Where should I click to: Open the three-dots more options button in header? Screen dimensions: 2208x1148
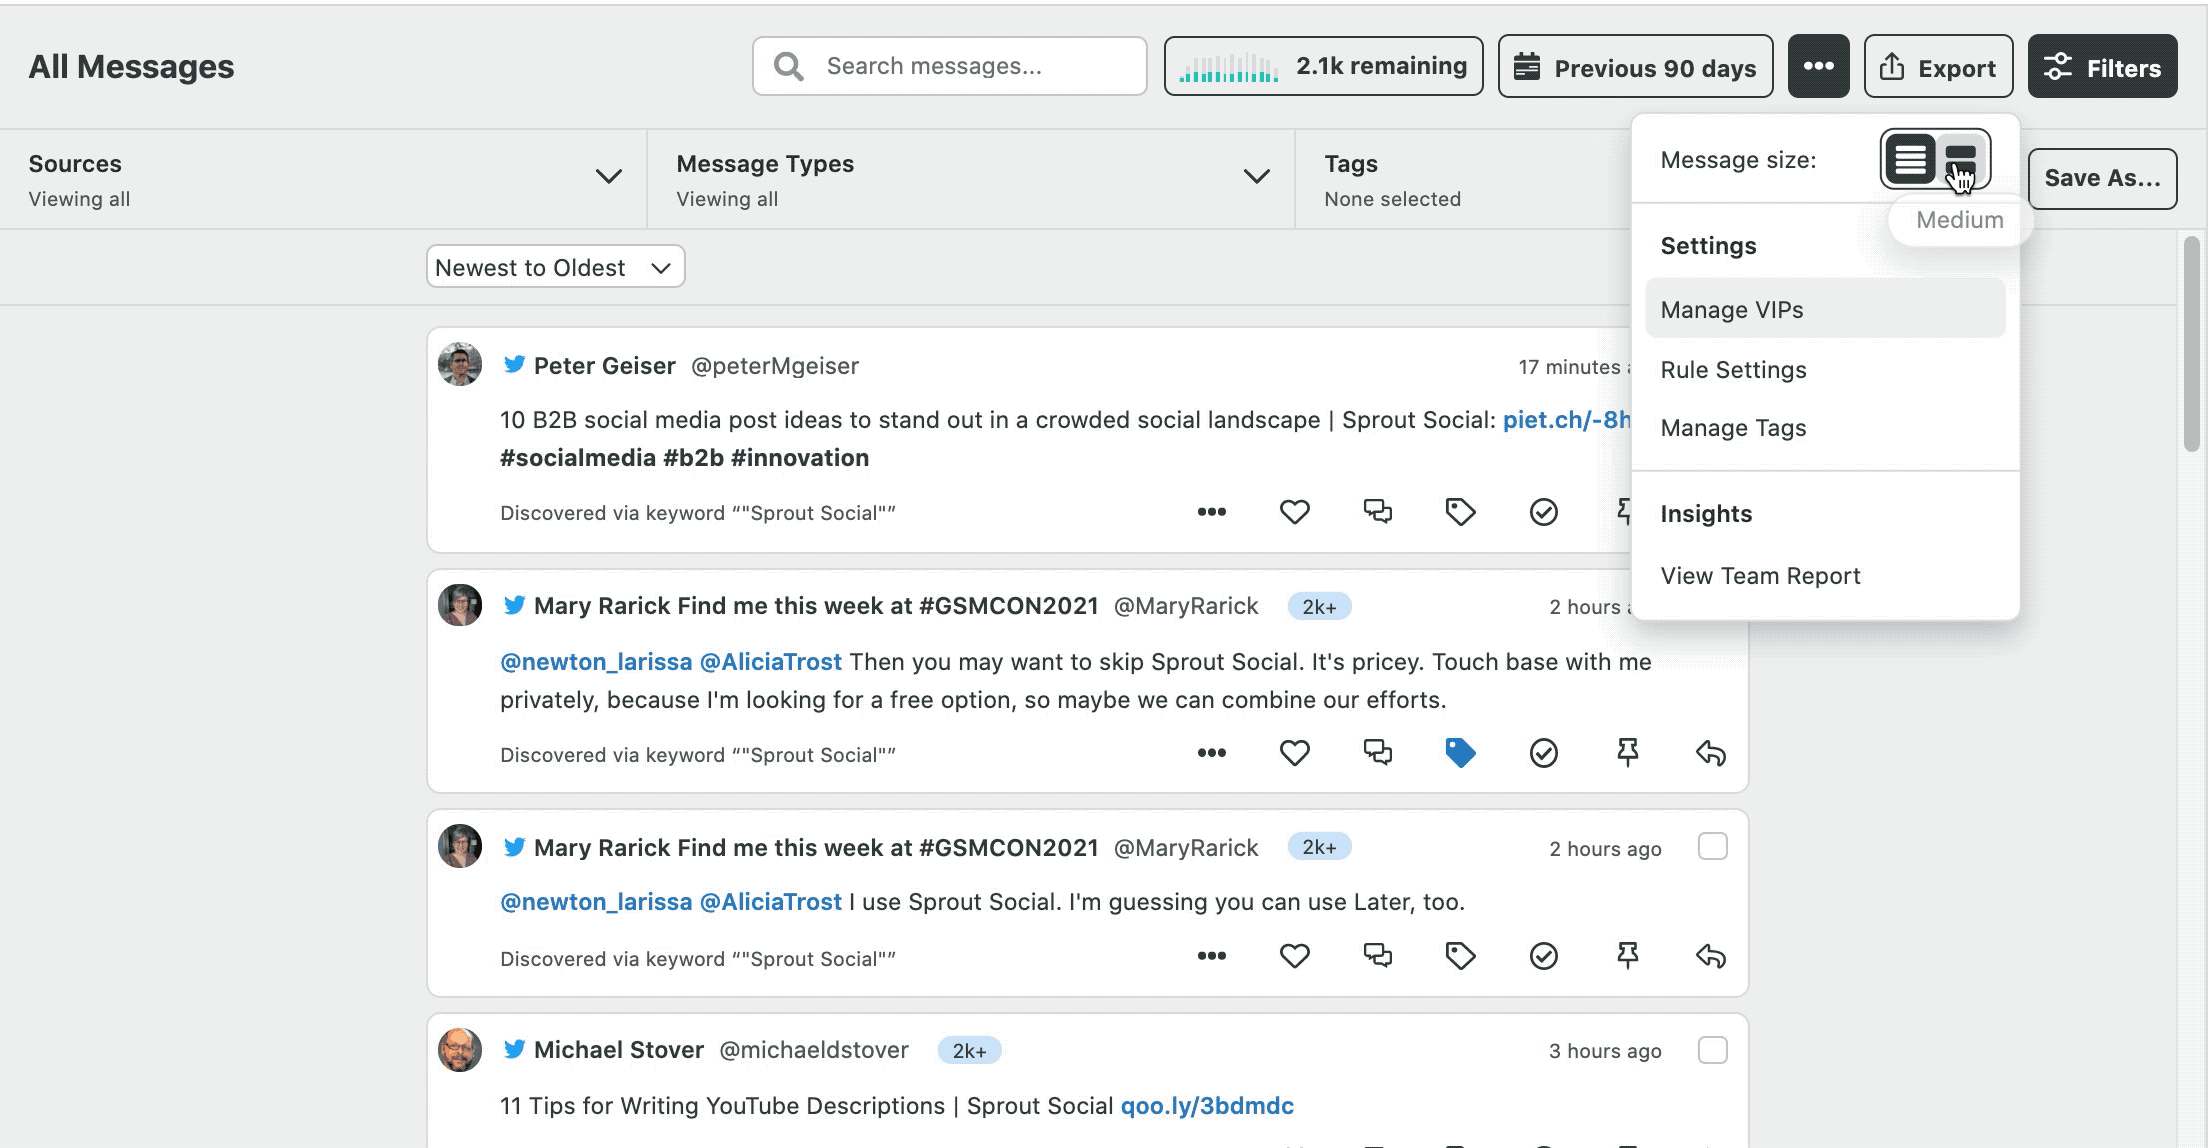(1818, 66)
